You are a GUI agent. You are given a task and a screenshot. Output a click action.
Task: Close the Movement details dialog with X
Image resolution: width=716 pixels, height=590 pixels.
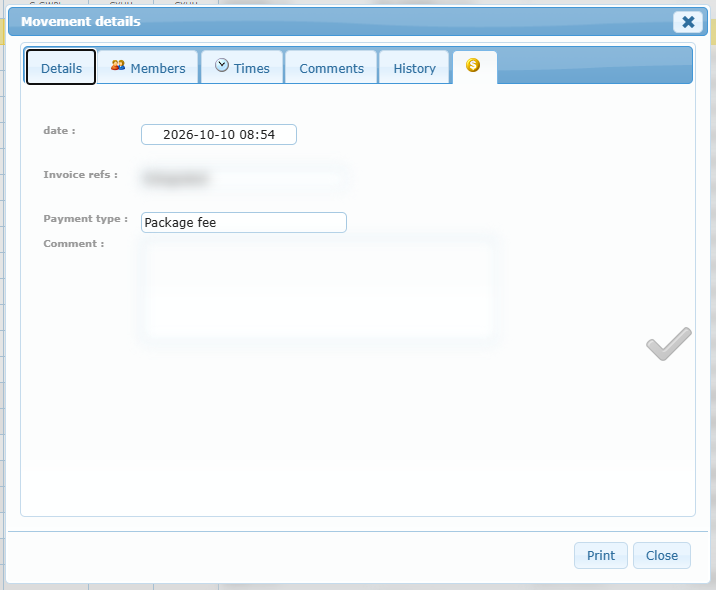point(688,22)
